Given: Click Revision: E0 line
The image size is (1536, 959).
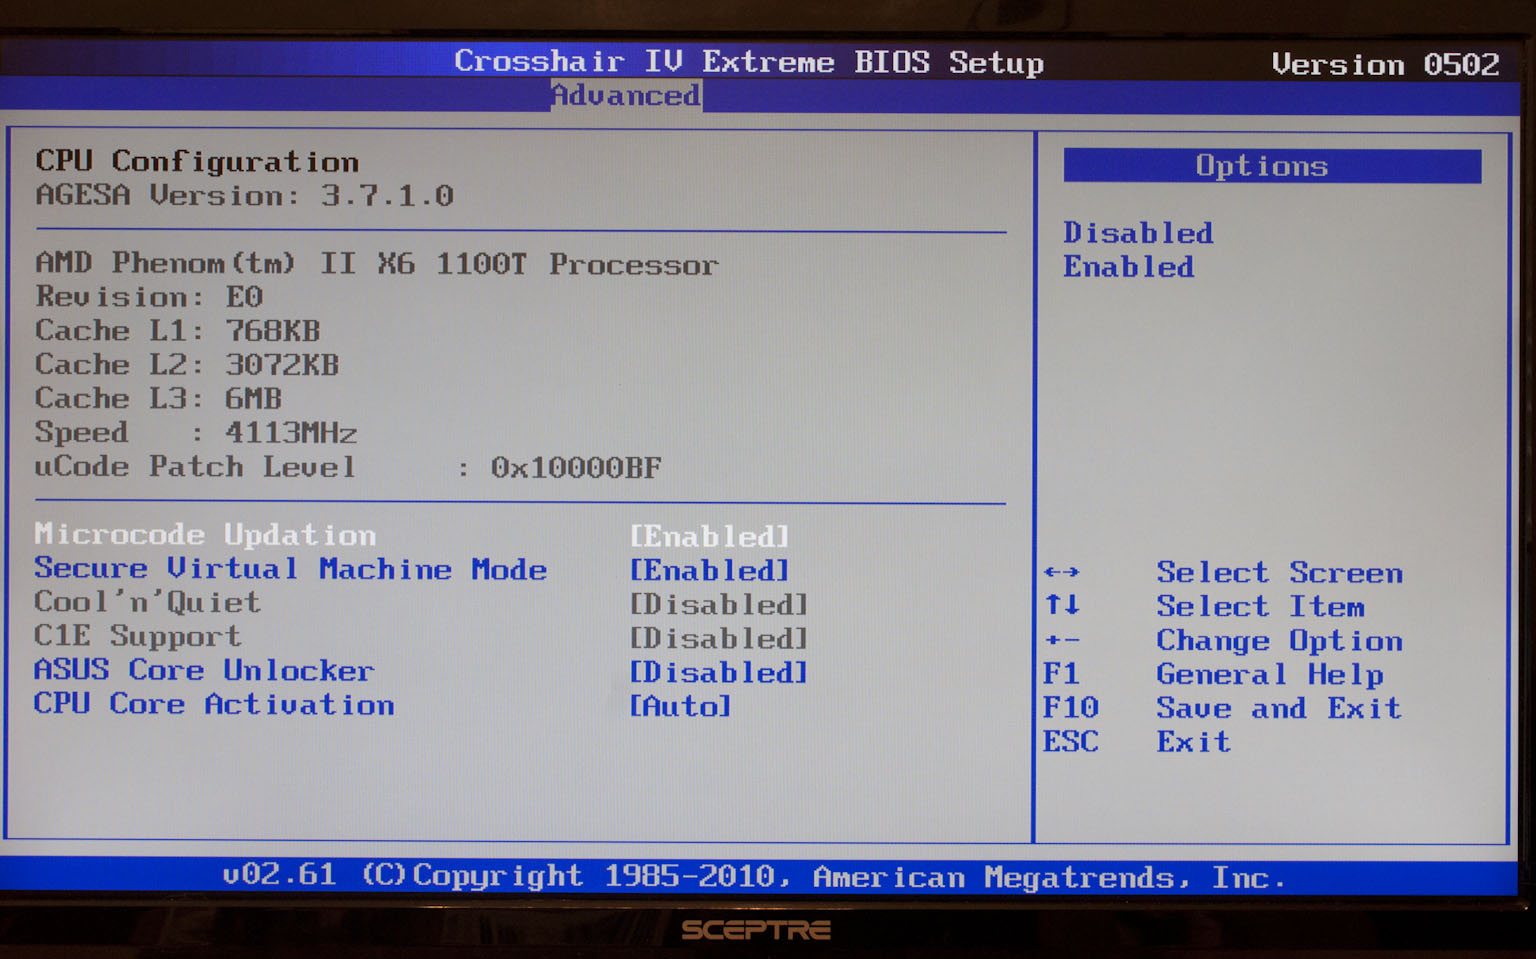Looking at the screenshot, I should pos(149,297).
